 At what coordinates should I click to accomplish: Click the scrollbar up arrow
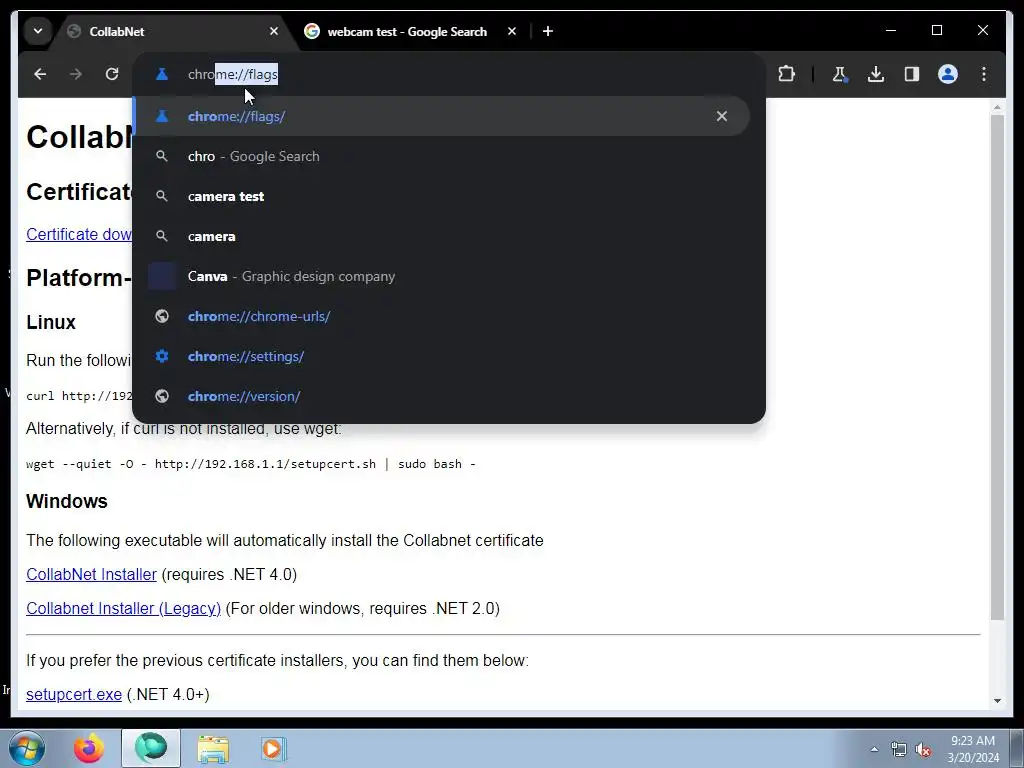[x=997, y=106]
